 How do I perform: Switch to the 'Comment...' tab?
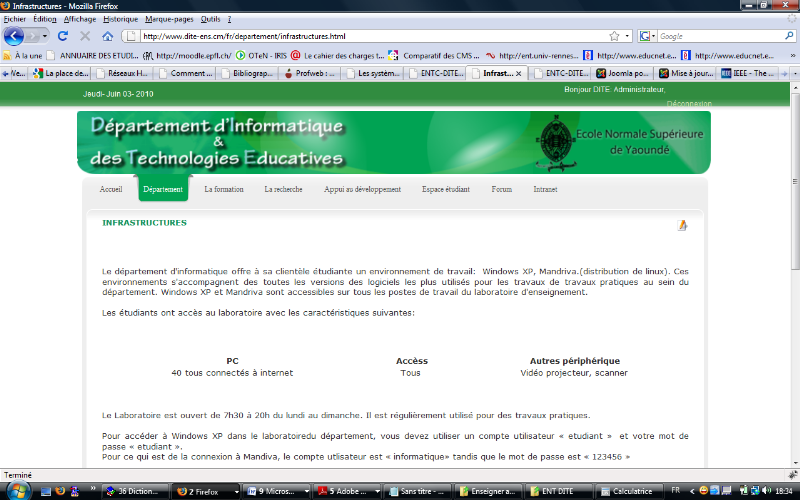[x=186, y=73]
